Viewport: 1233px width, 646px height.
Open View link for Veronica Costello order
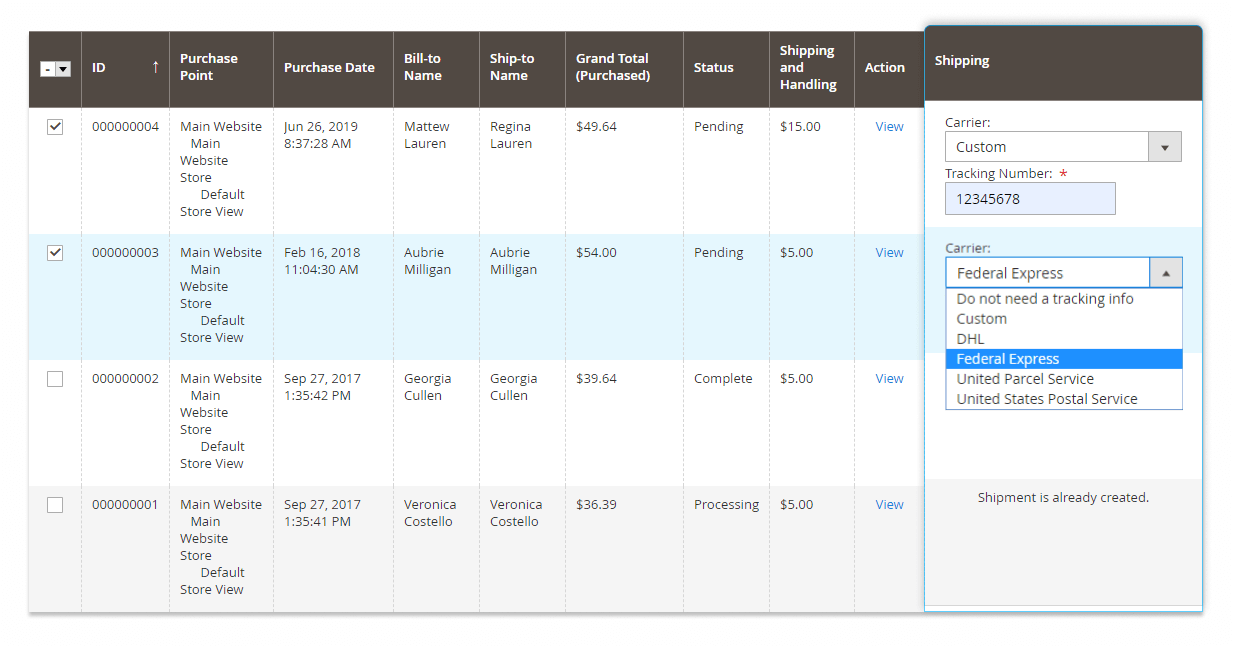[889, 505]
